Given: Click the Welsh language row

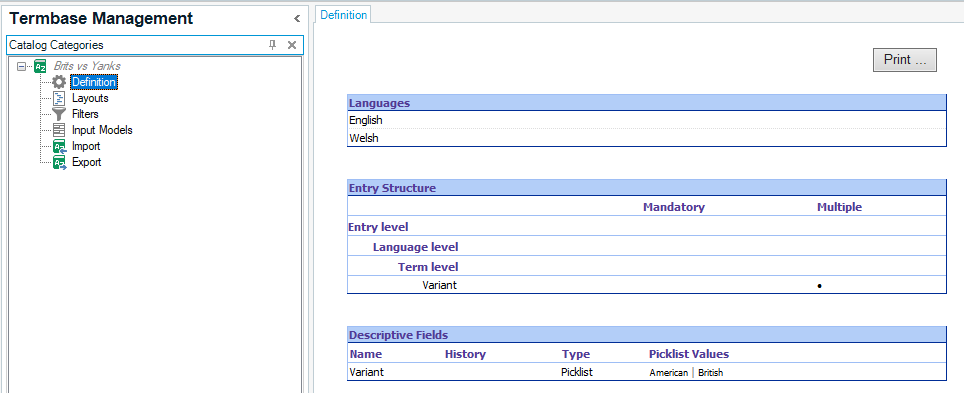Looking at the screenshot, I should [x=646, y=138].
